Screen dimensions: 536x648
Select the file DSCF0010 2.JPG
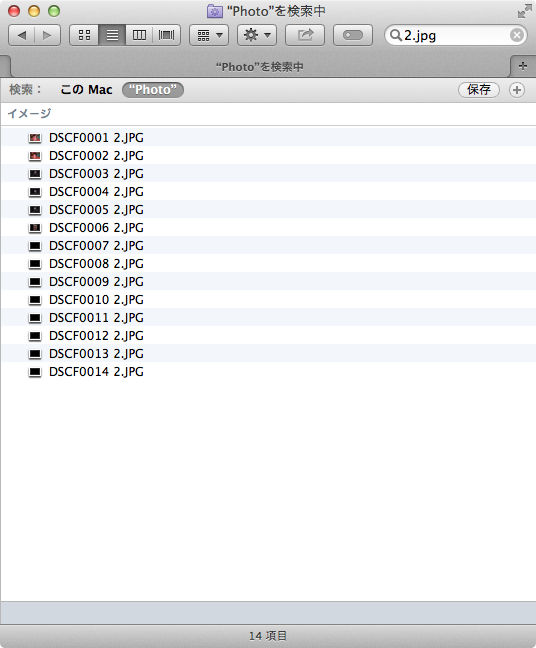pos(268,299)
